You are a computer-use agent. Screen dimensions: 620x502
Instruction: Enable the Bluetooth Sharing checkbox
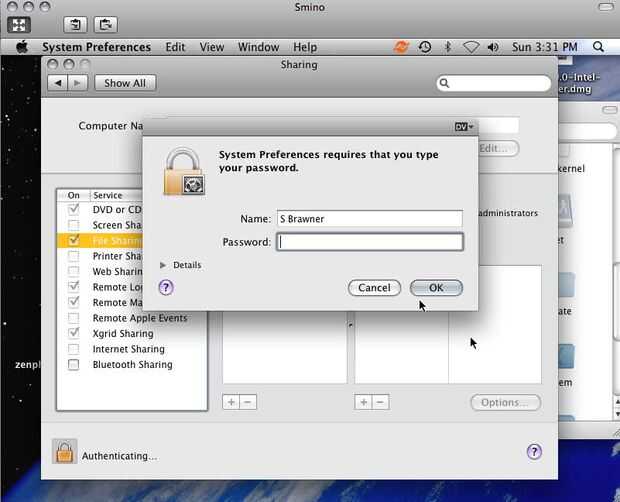[74, 364]
